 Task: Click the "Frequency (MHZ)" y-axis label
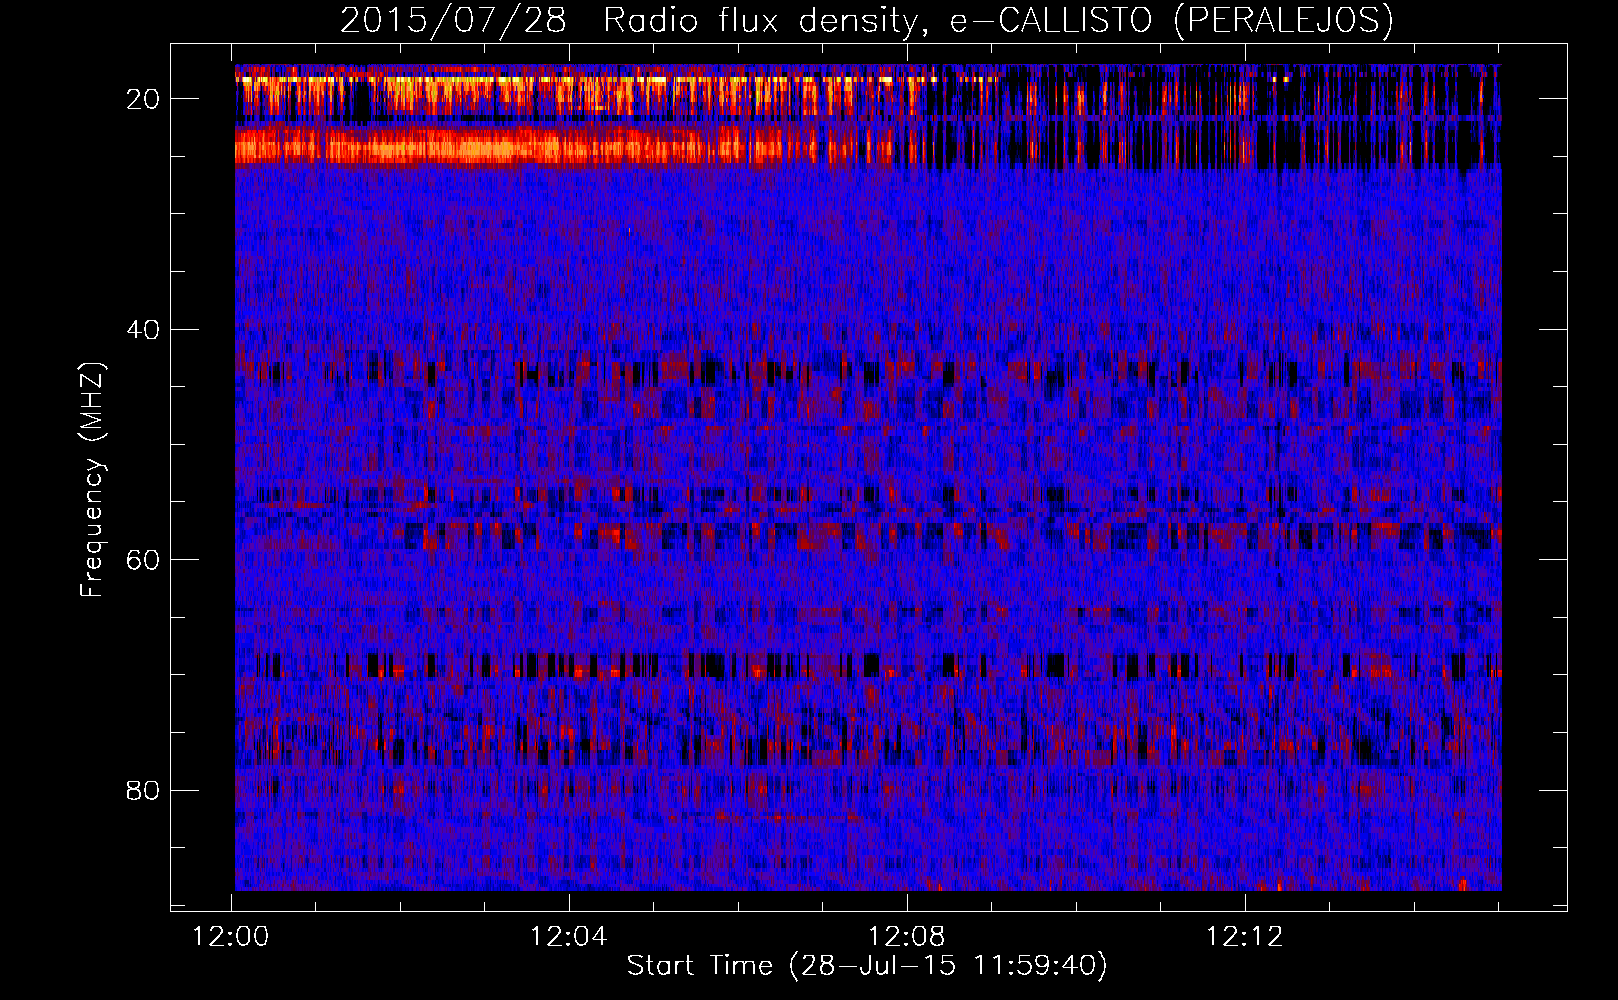[92, 479]
